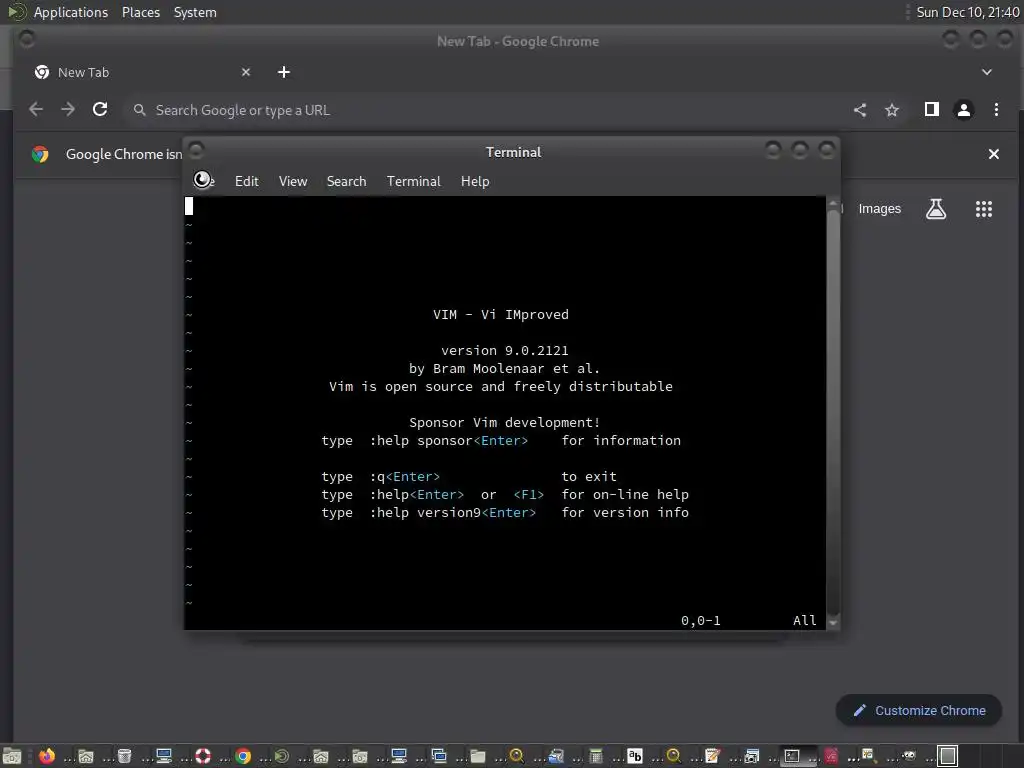Click the 'Google Chrome isn' infobar message text
This screenshot has width=1024, height=768.
(123, 154)
